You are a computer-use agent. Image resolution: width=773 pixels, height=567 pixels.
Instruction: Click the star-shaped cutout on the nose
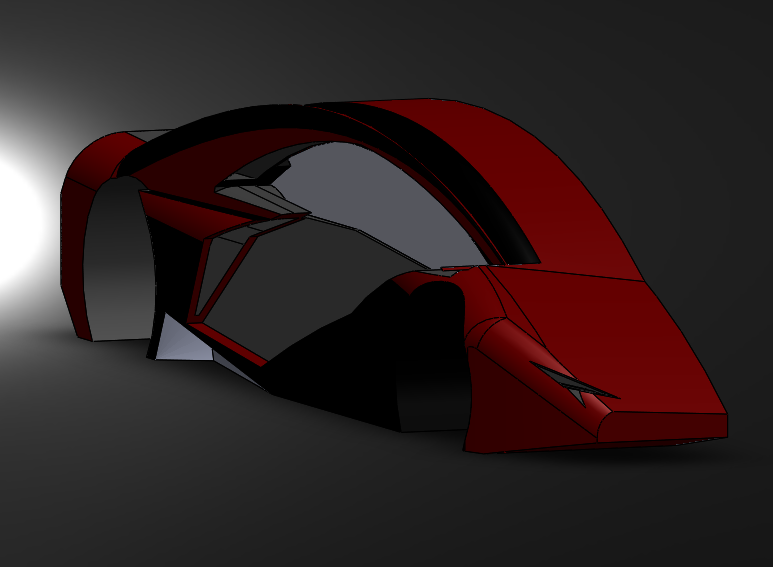pyautogui.click(x=576, y=383)
